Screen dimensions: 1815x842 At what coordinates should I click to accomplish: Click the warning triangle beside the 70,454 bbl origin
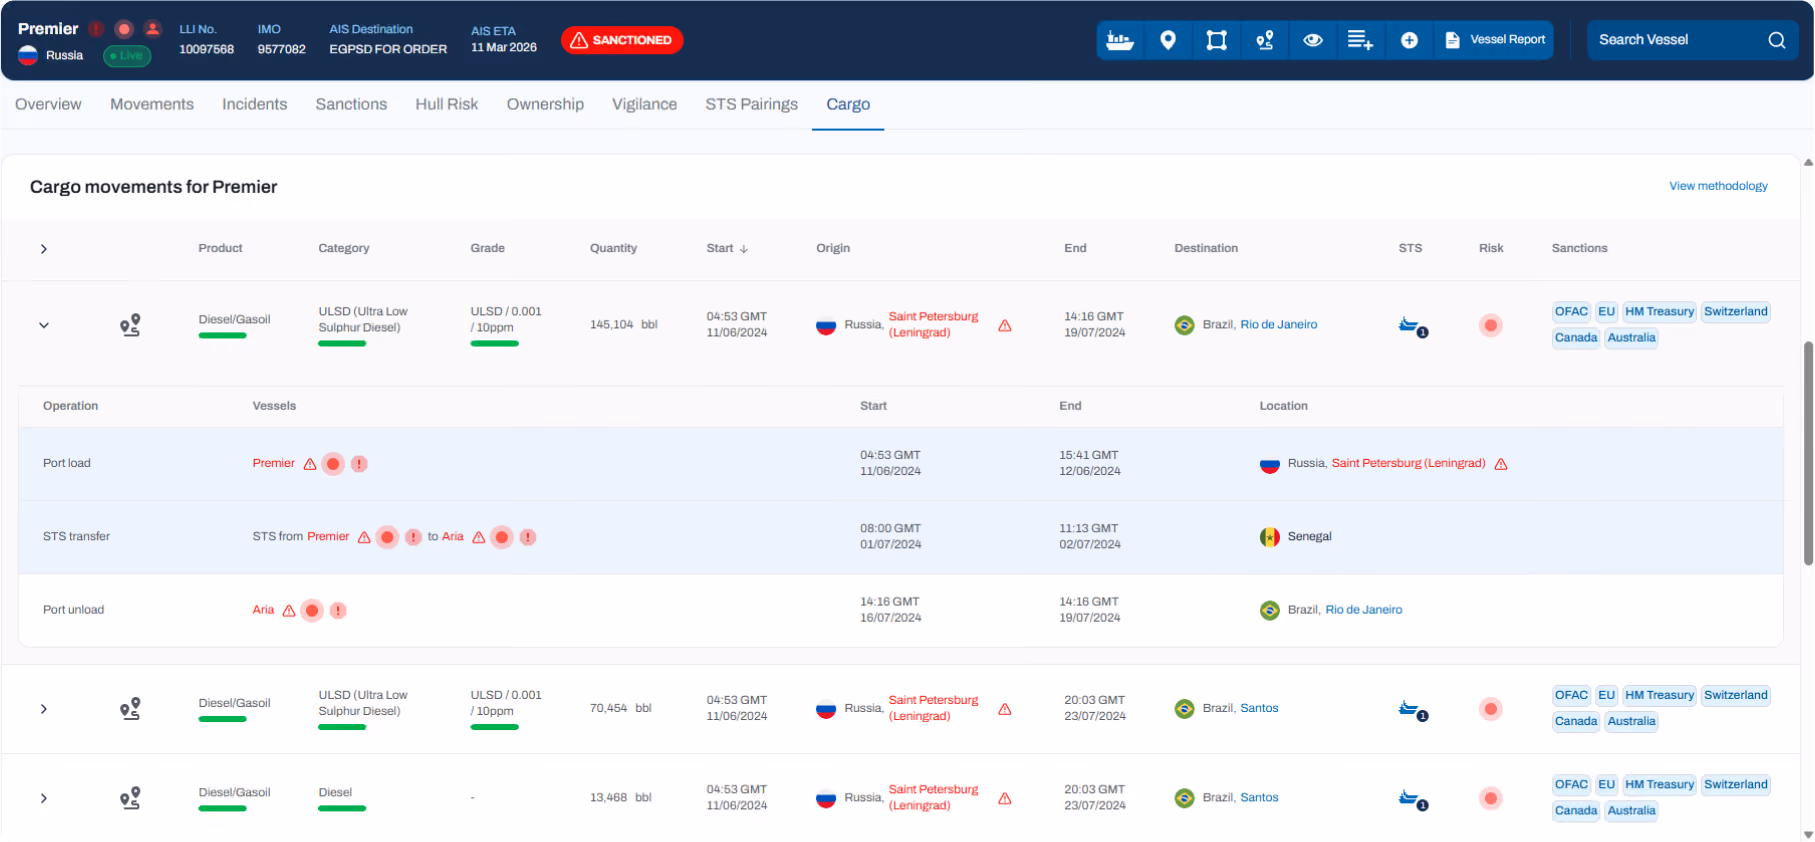1005,710
